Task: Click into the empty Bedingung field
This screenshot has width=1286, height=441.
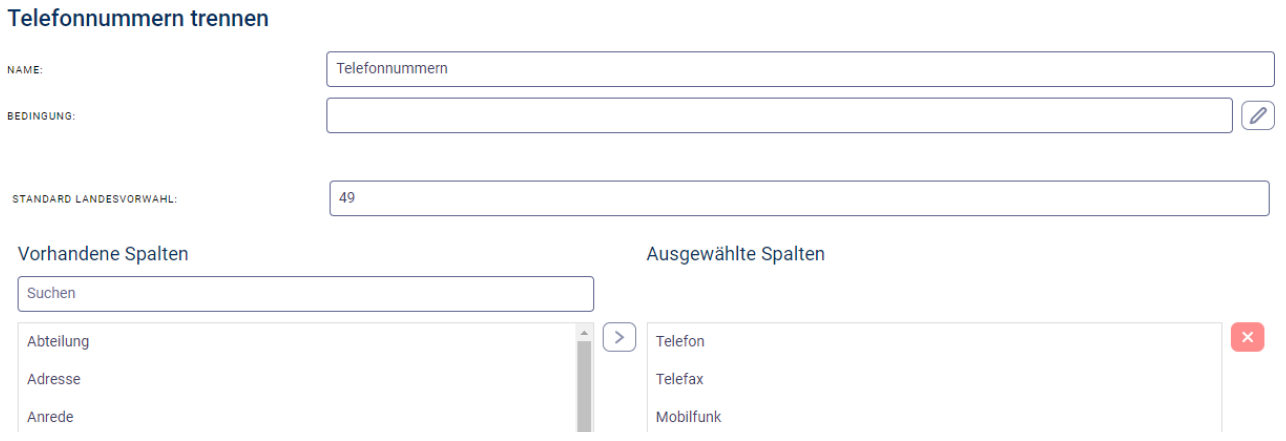Action: [779, 116]
